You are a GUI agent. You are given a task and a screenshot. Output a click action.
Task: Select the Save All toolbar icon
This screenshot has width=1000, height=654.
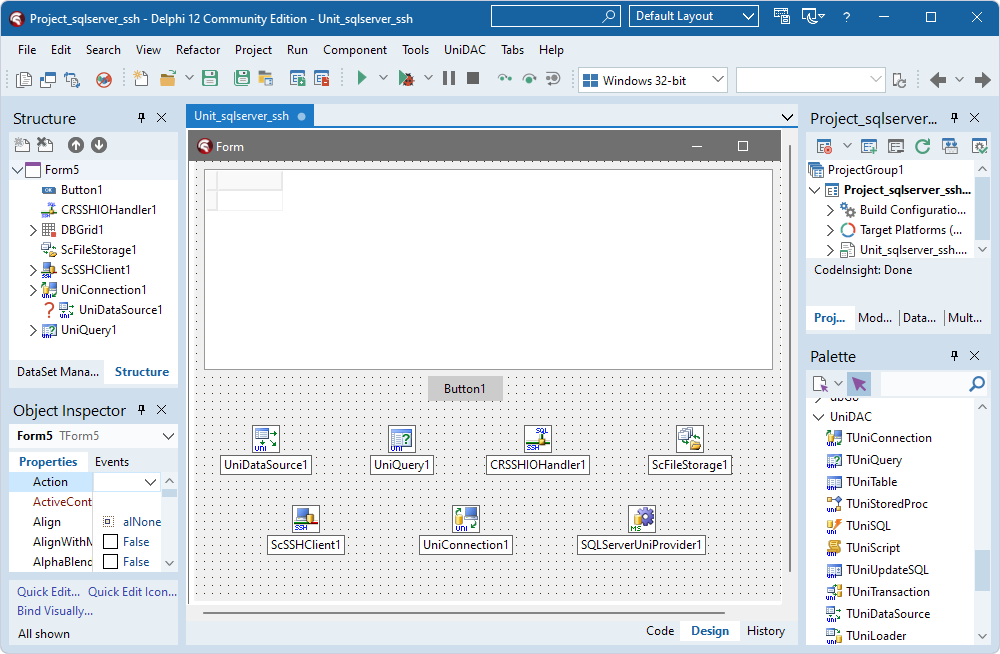click(x=241, y=77)
